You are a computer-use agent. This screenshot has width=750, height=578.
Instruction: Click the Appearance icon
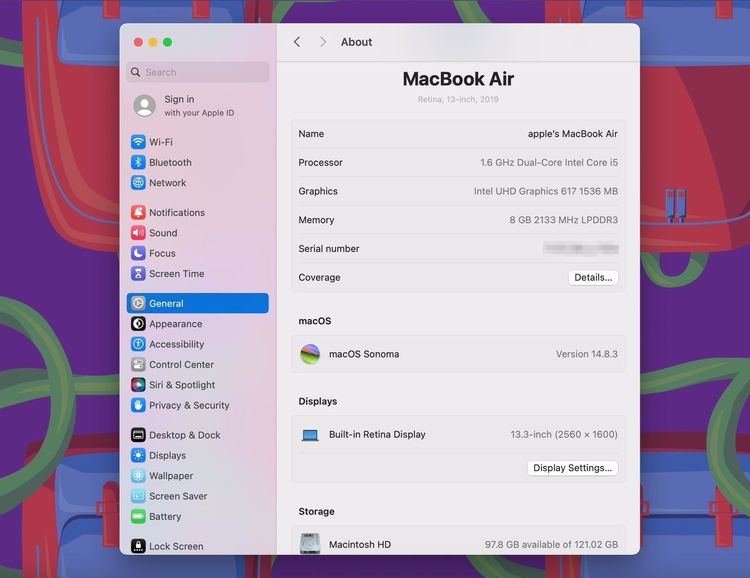tap(138, 323)
